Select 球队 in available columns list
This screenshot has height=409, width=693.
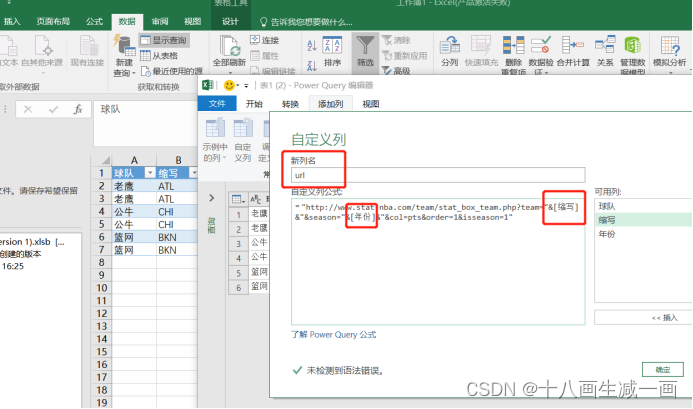(643, 206)
